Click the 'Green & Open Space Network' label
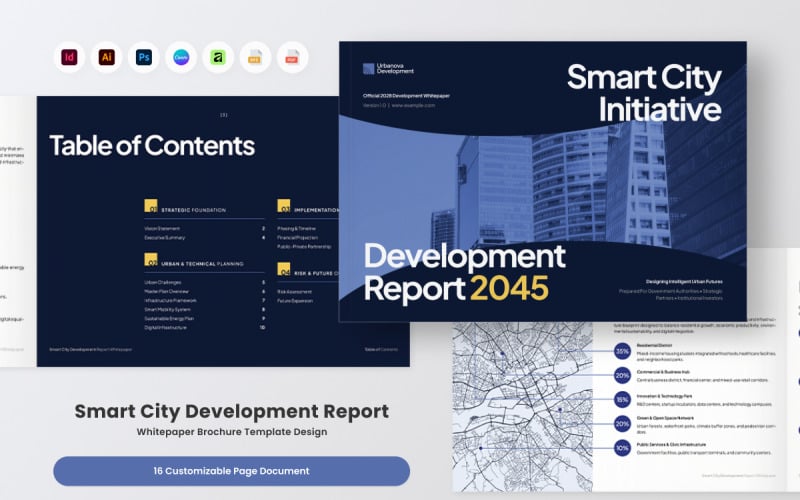Screen dimensions: 800x500 click(x=665, y=418)
